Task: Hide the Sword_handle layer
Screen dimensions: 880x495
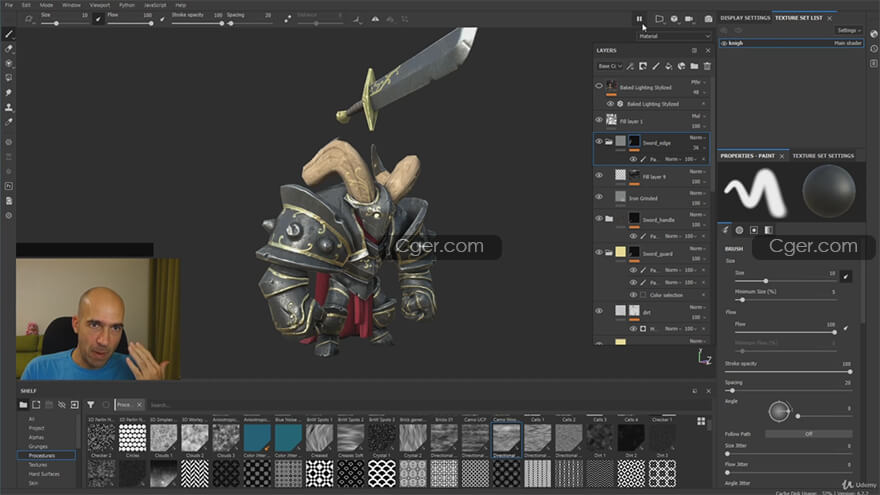Action: click(599, 218)
